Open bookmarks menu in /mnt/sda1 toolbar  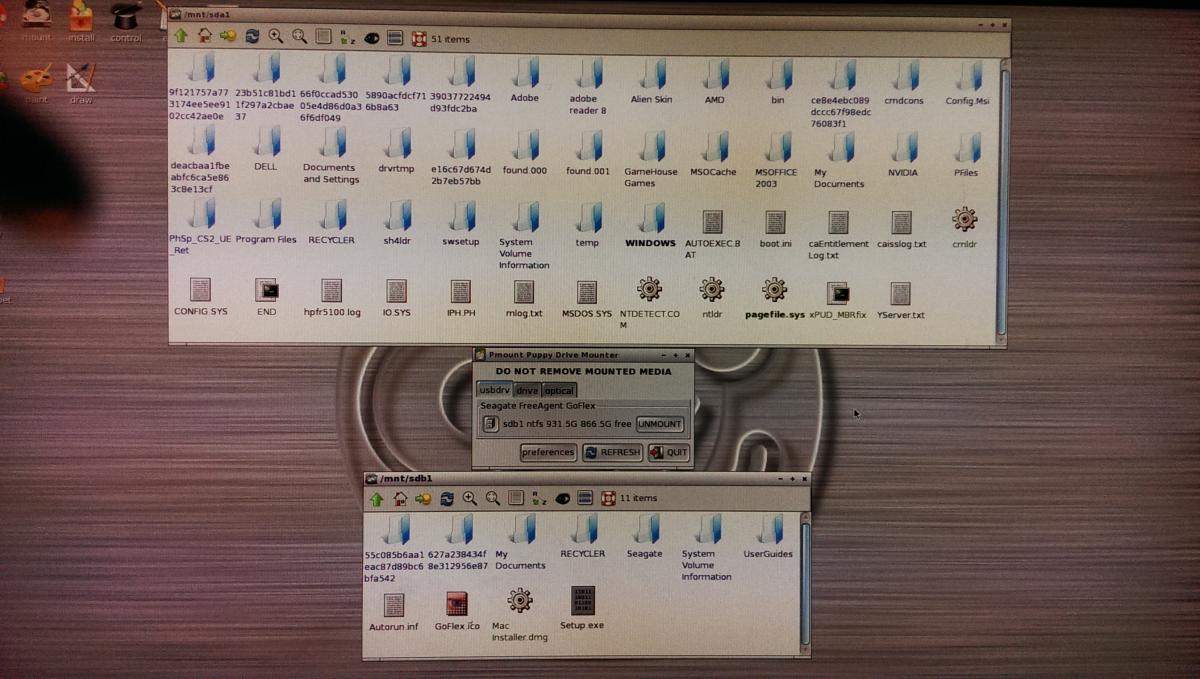tap(228, 36)
